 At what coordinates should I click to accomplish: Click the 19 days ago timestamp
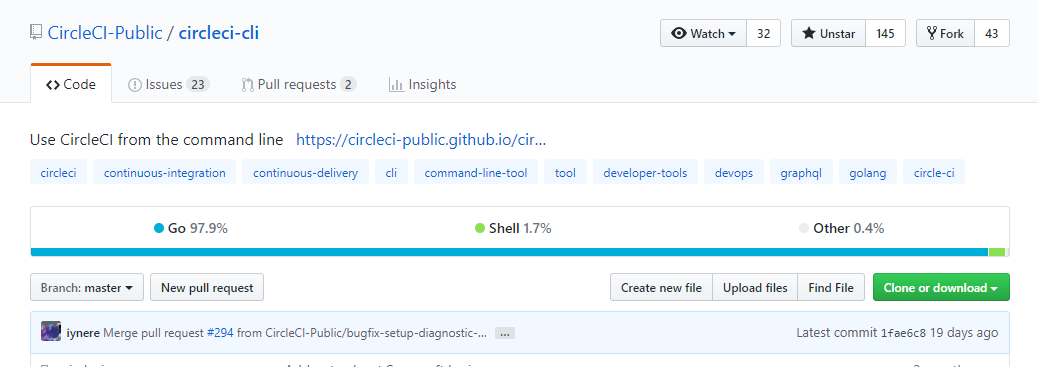point(964,333)
